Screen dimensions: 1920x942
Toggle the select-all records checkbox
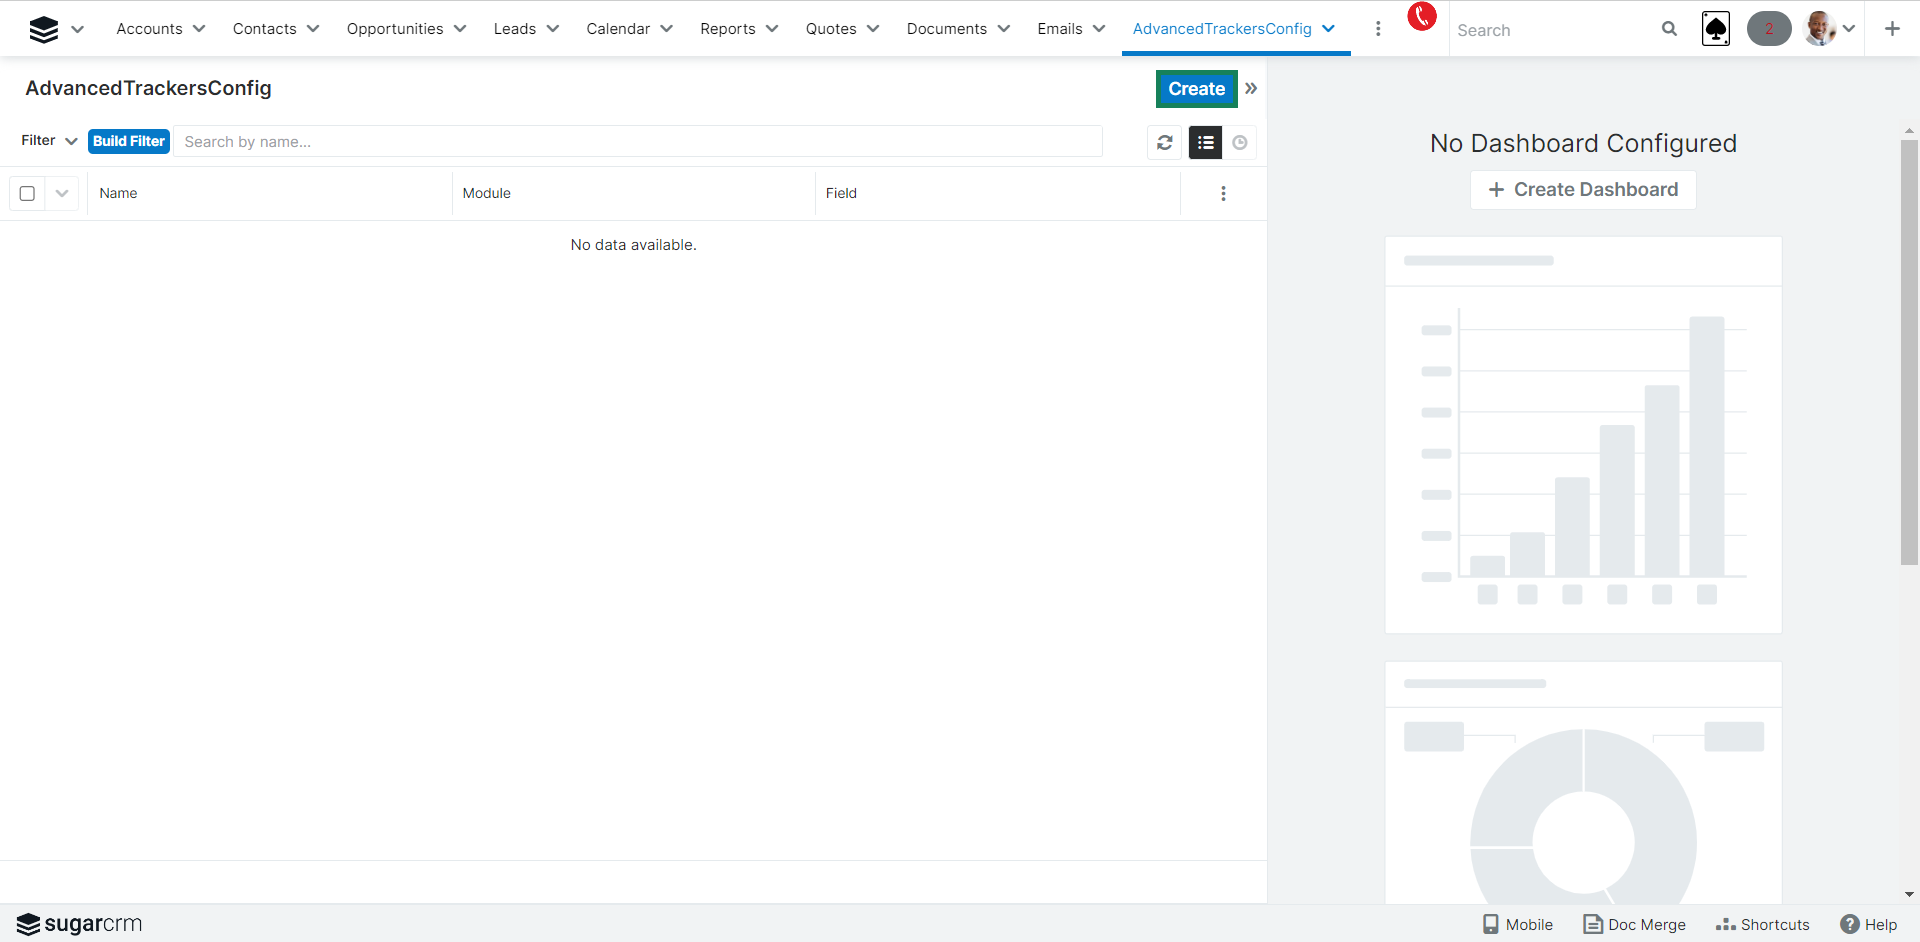(x=28, y=194)
